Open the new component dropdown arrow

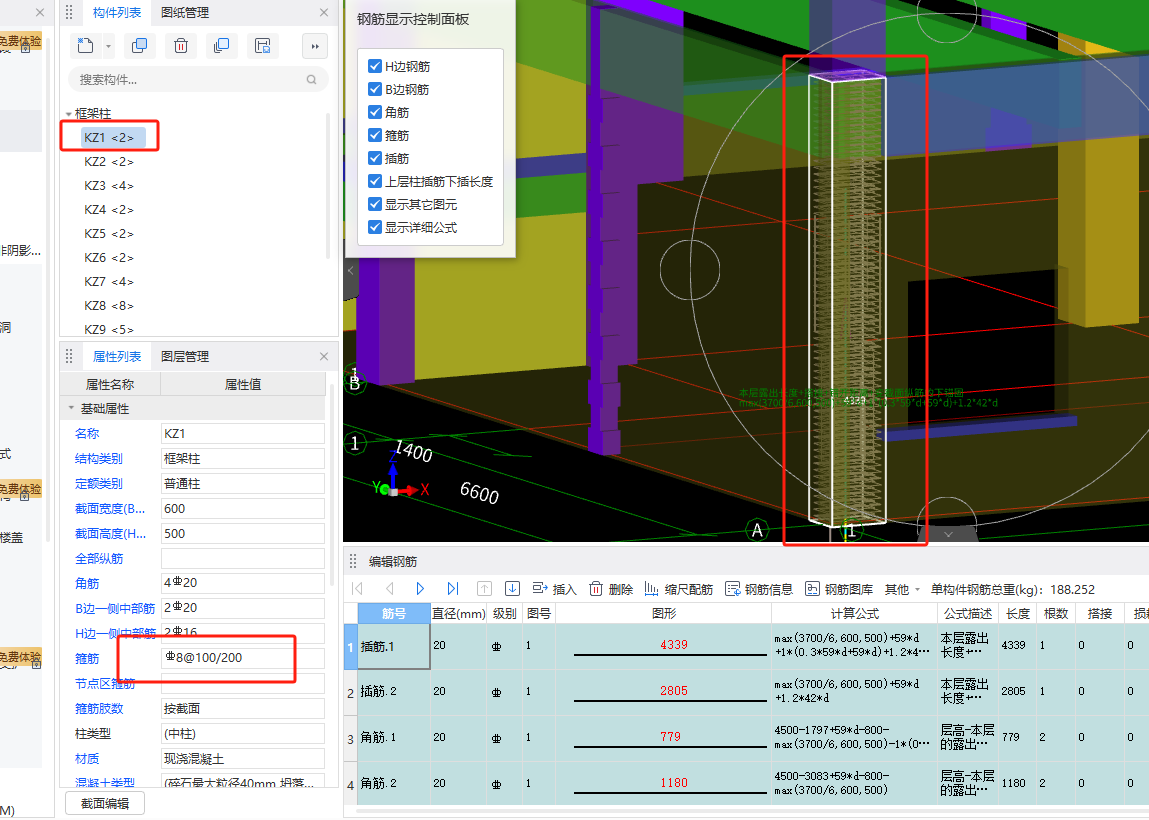point(108,46)
